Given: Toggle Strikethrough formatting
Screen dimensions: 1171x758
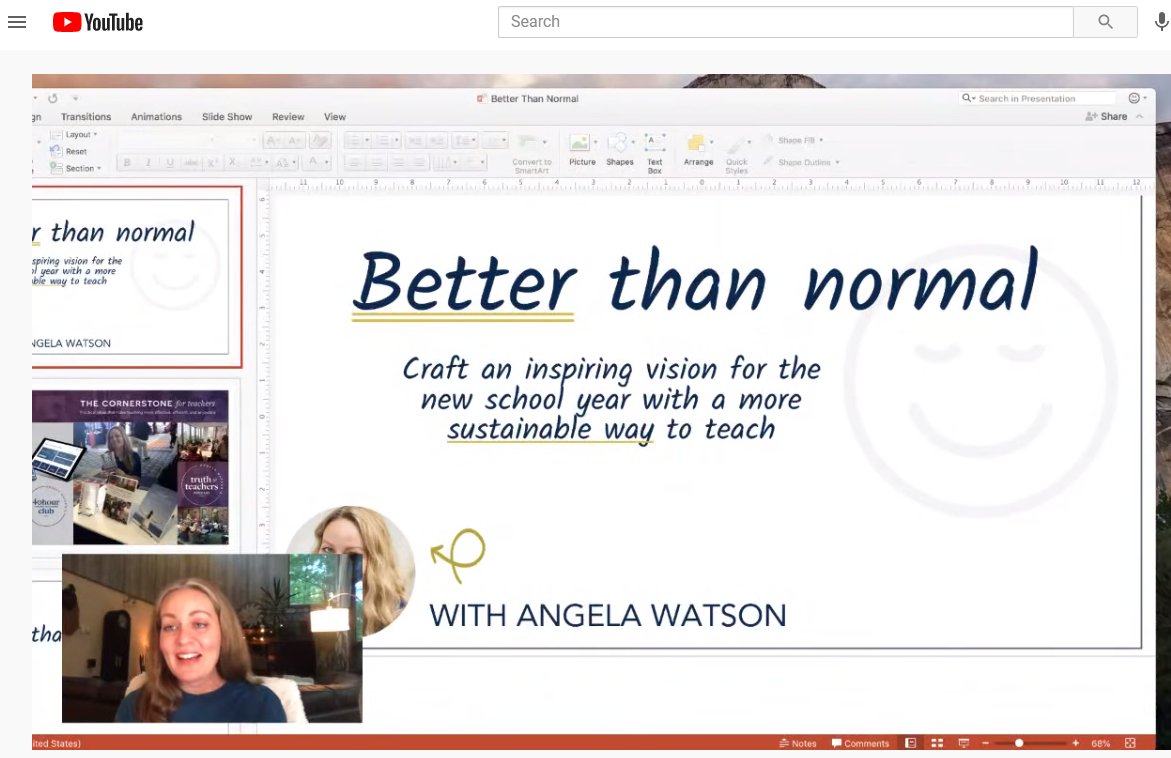Looking at the screenshot, I should pos(191,162).
